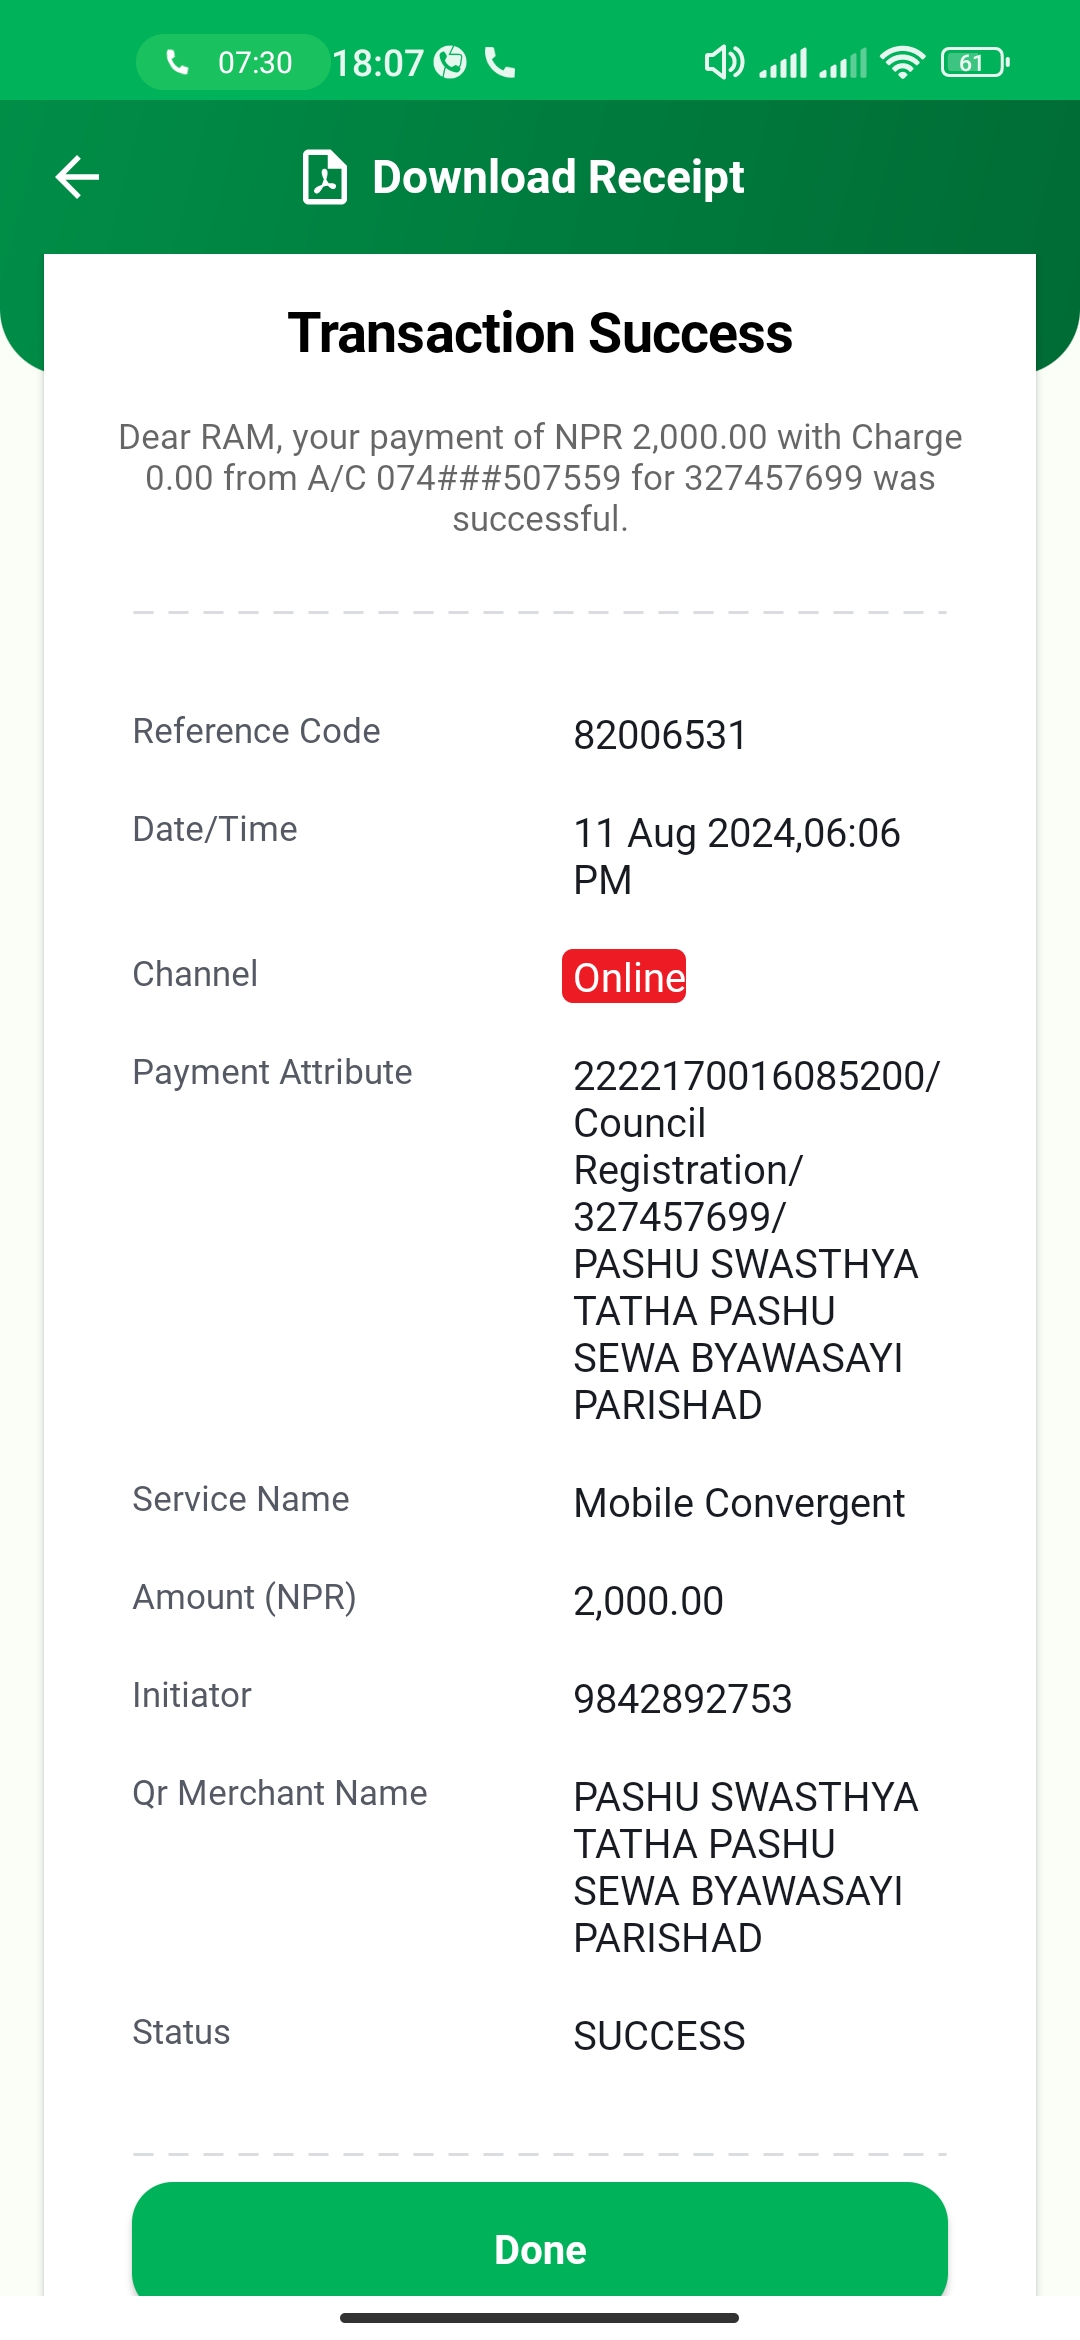Tap Download Receipt text
The height and width of the screenshot is (2340, 1080).
(x=558, y=177)
